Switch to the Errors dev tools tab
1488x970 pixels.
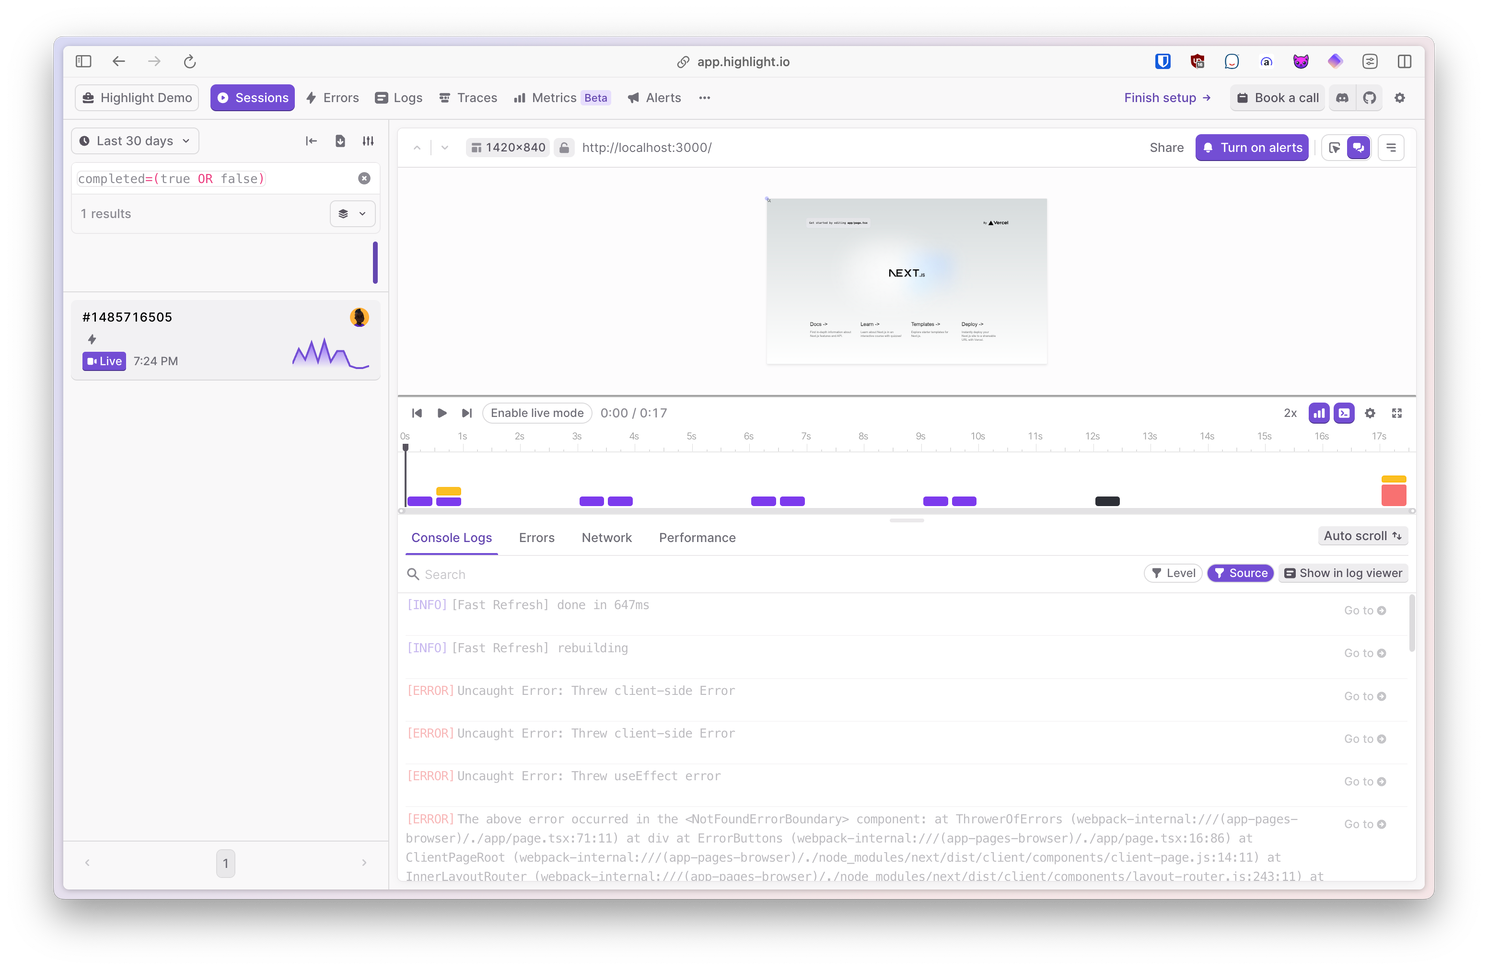(x=537, y=538)
